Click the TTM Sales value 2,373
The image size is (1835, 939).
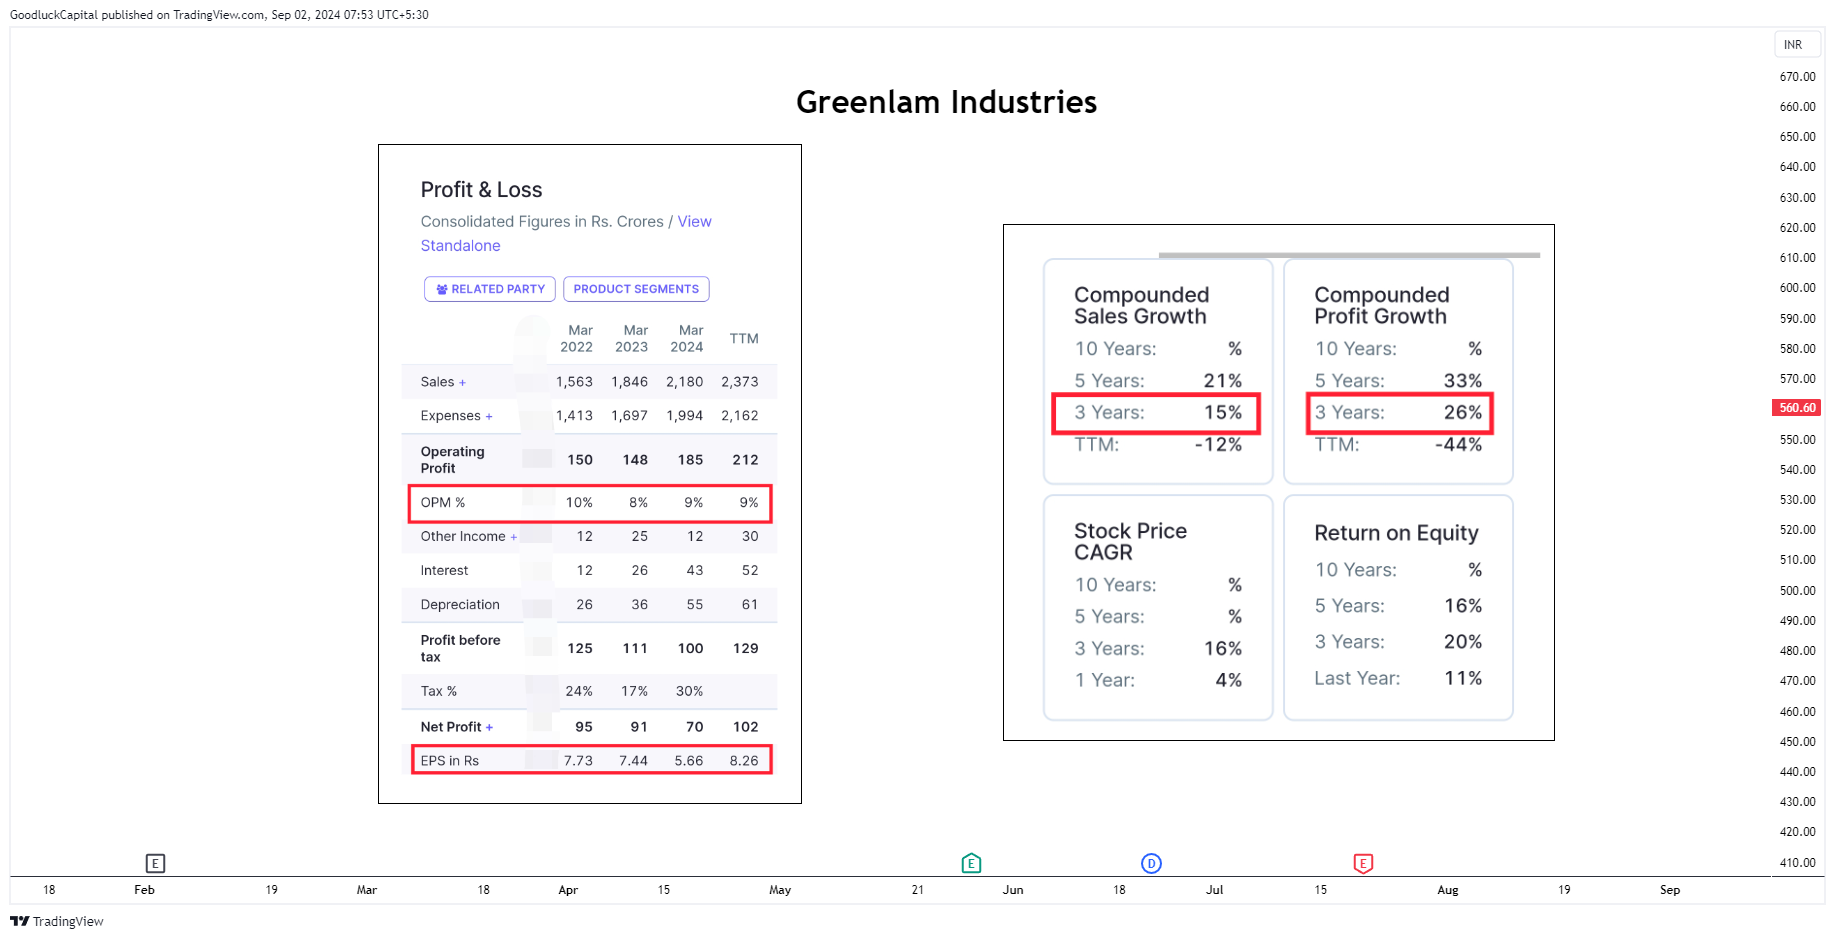[740, 382]
